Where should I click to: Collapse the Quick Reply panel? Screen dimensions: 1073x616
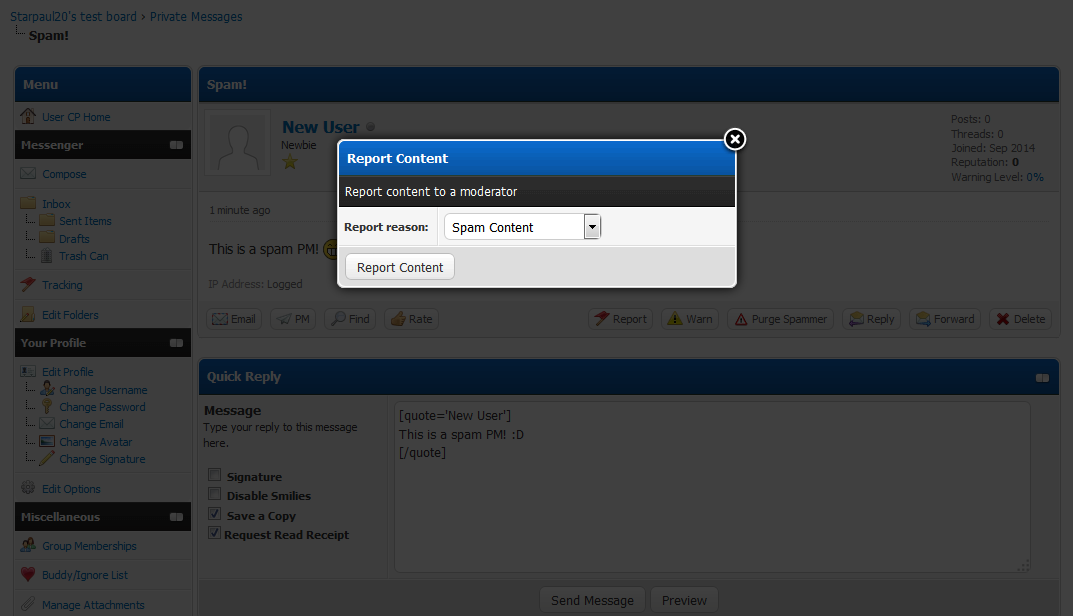tap(1042, 378)
